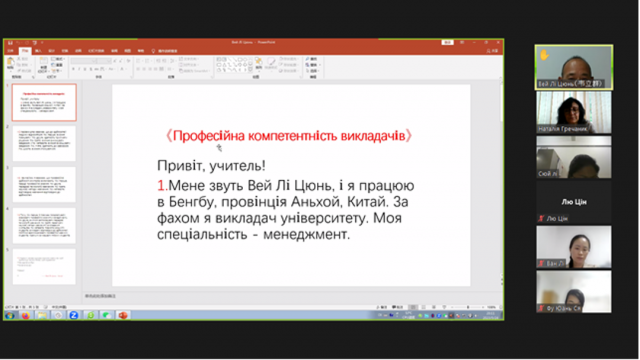The width and height of the screenshot is (640, 360).
Task: Open Zoom from the taskbar
Action: (x=74, y=315)
